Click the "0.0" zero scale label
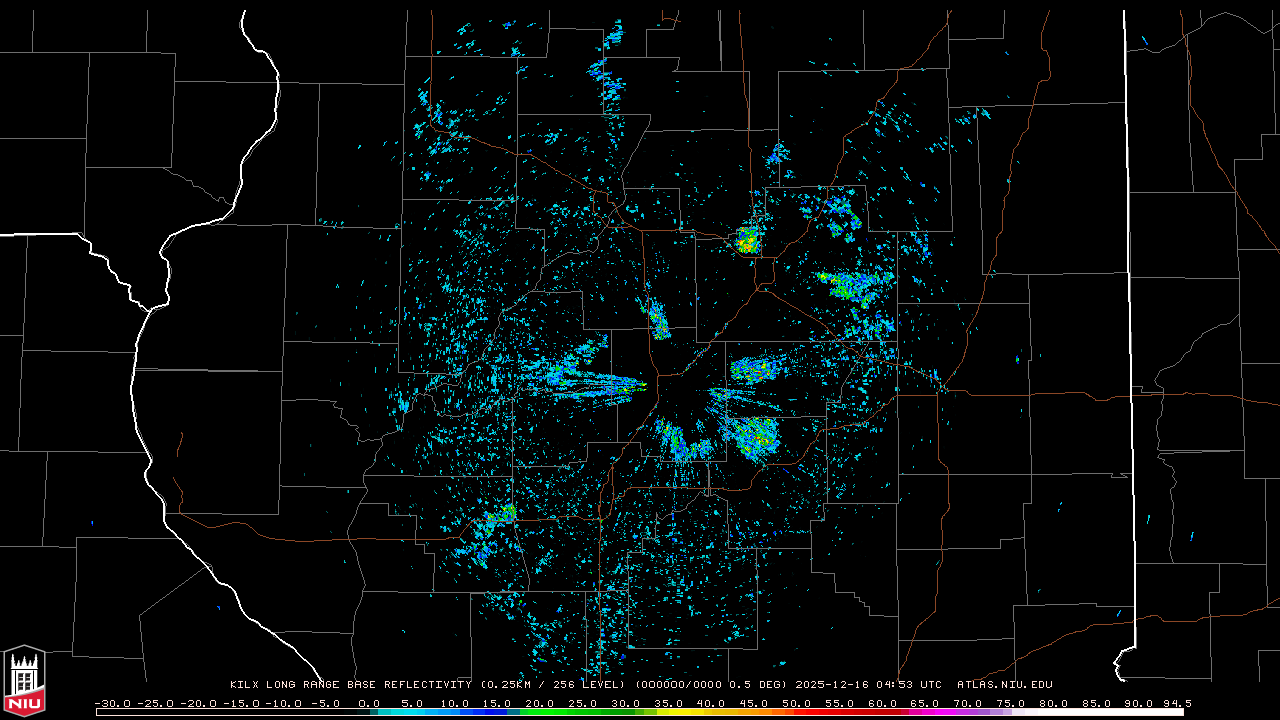The height and width of the screenshot is (720, 1280). [x=370, y=703]
